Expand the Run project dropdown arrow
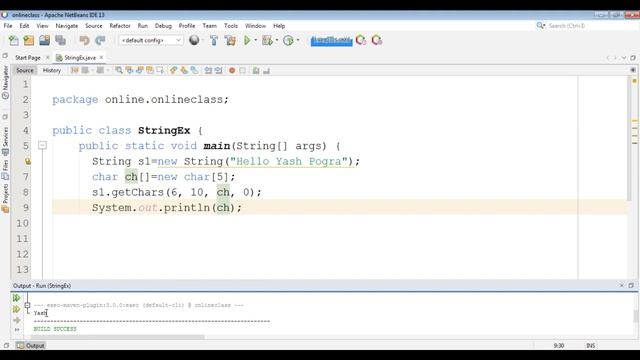The height and width of the screenshot is (360, 640). point(256,40)
